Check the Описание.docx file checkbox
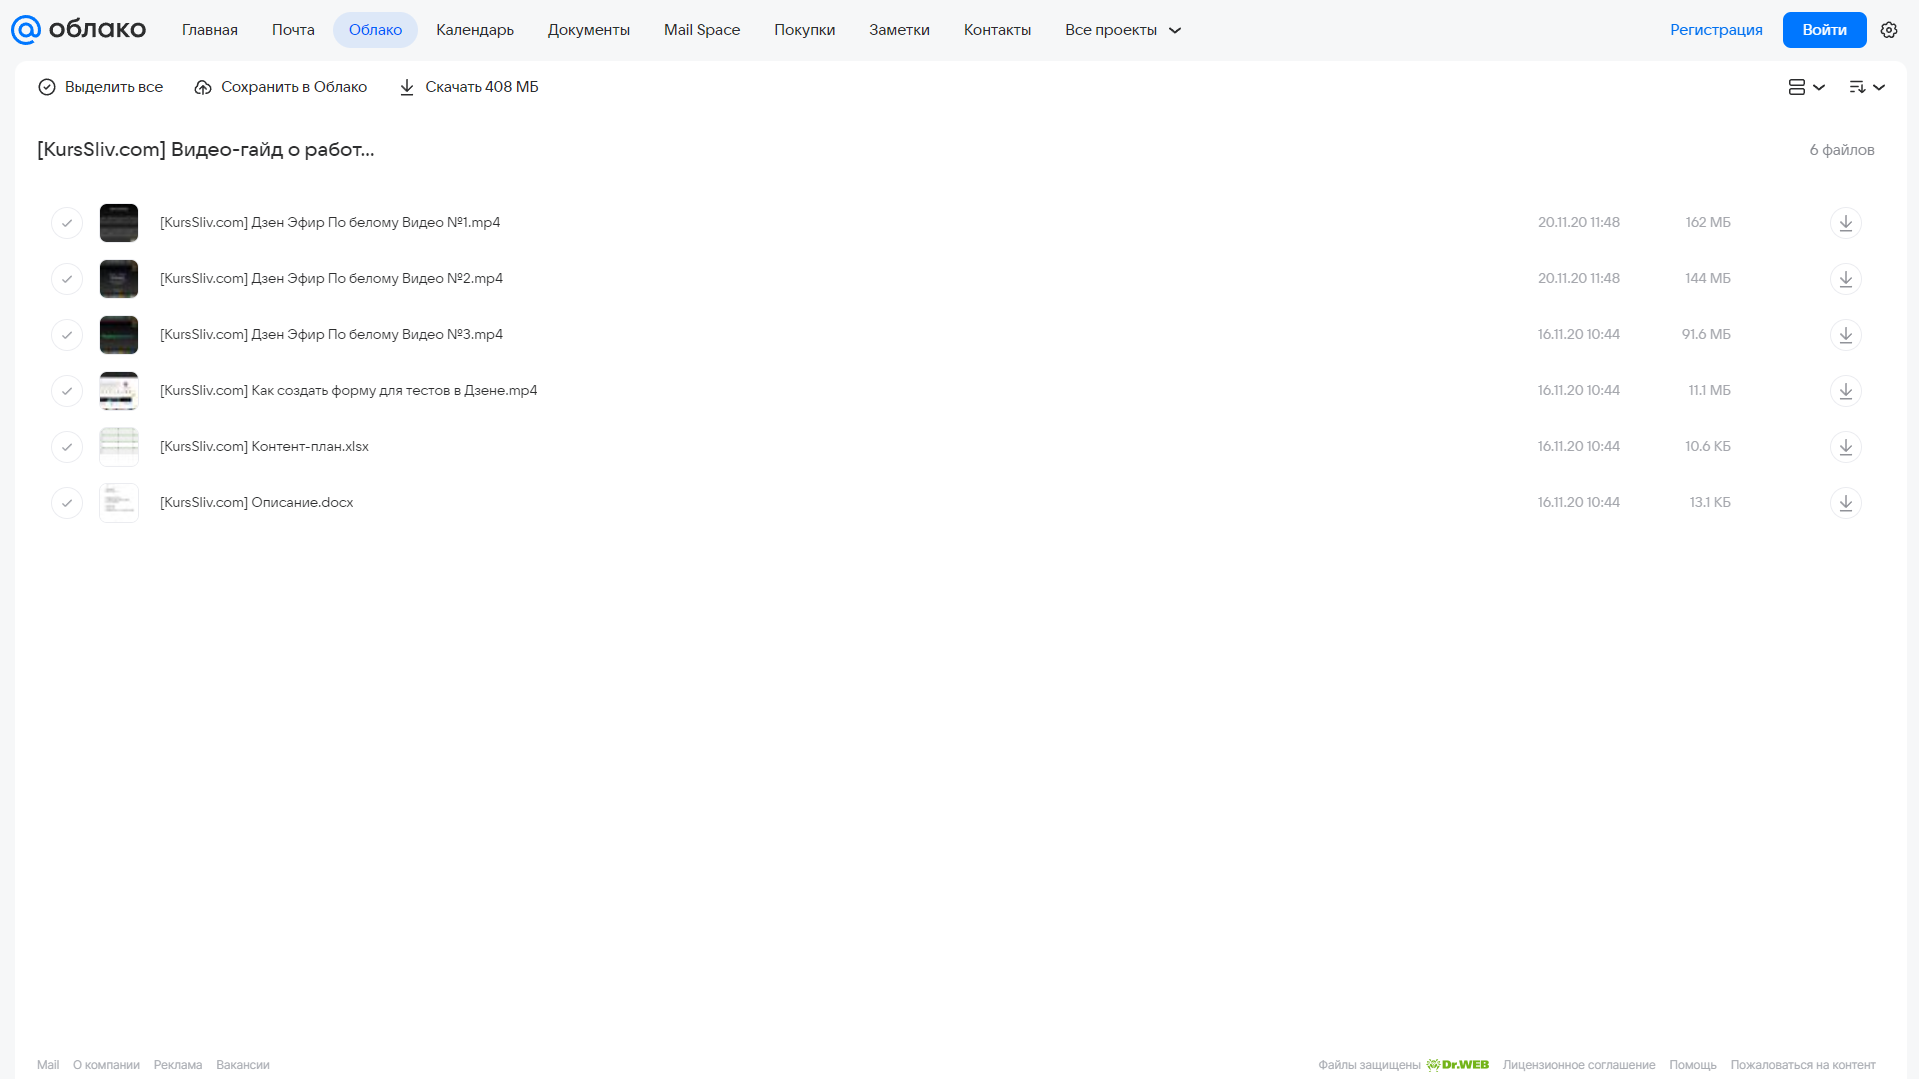This screenshot has height=1079, width=1919. pos(67,503)
